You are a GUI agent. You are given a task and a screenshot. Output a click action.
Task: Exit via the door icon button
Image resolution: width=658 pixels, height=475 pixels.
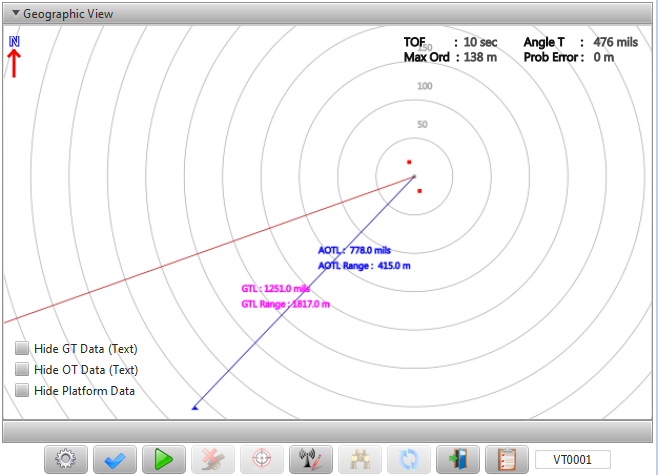point(458,459)
